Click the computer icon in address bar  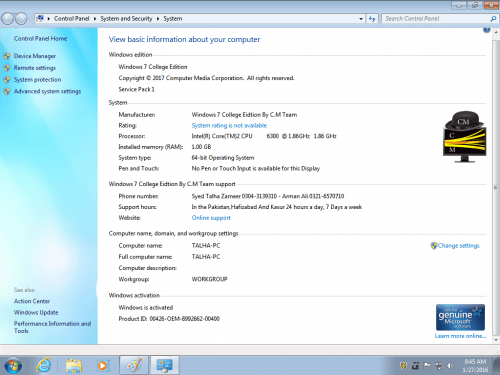[40, 18]
